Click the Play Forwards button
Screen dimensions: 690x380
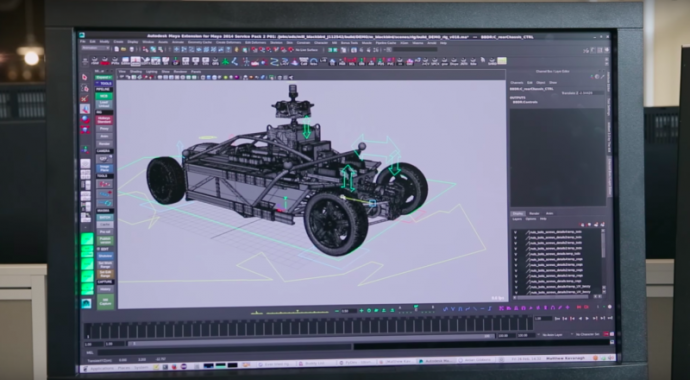pos(587,318)
